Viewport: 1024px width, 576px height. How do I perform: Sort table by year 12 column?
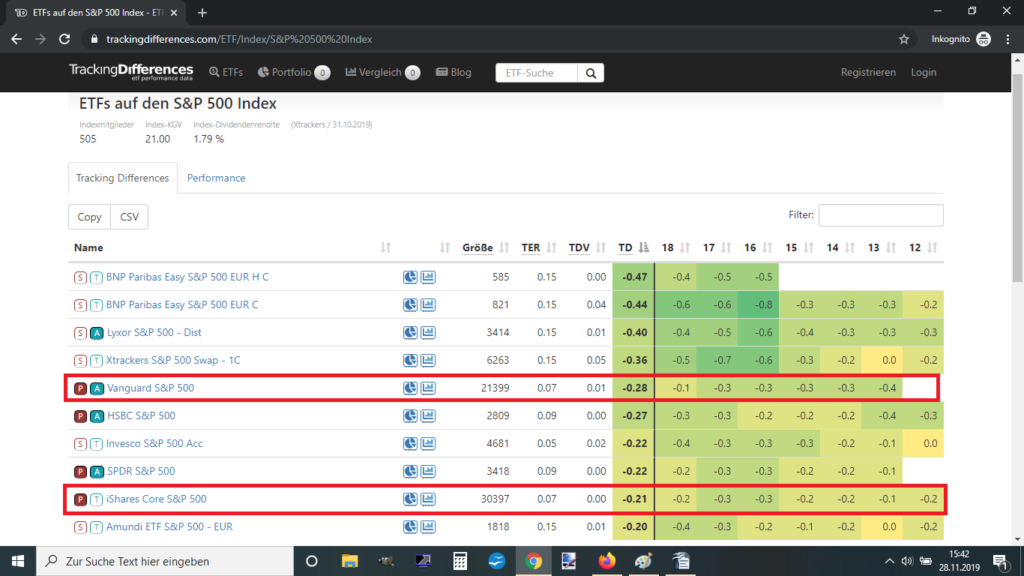tap(923, 248)
